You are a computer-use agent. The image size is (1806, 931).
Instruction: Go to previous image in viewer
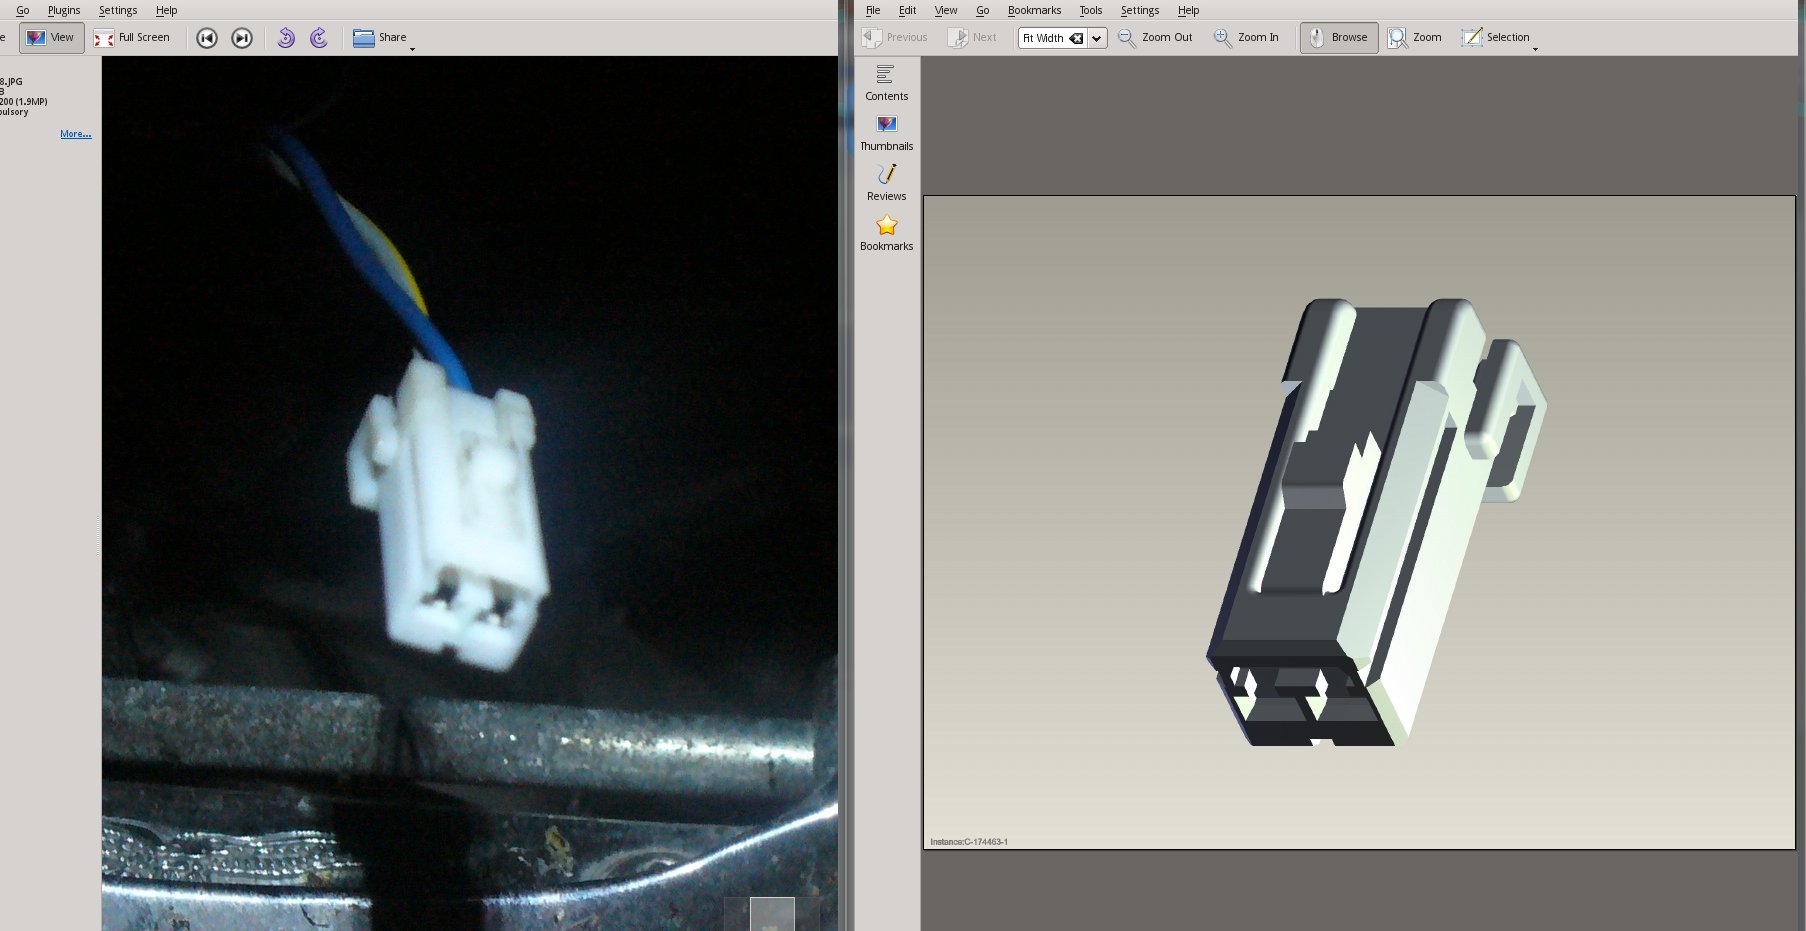point(207,38)
